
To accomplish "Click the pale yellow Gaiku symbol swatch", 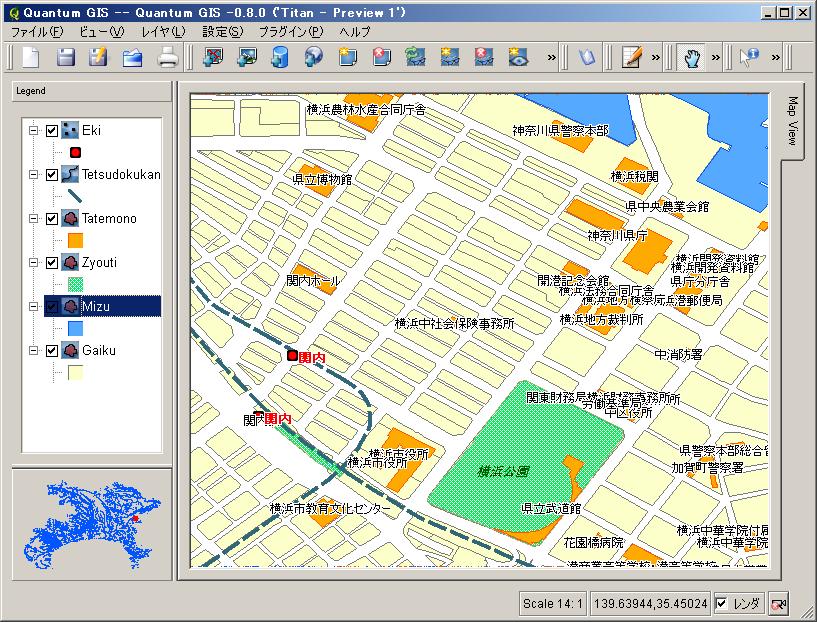I will click(76, 372).
